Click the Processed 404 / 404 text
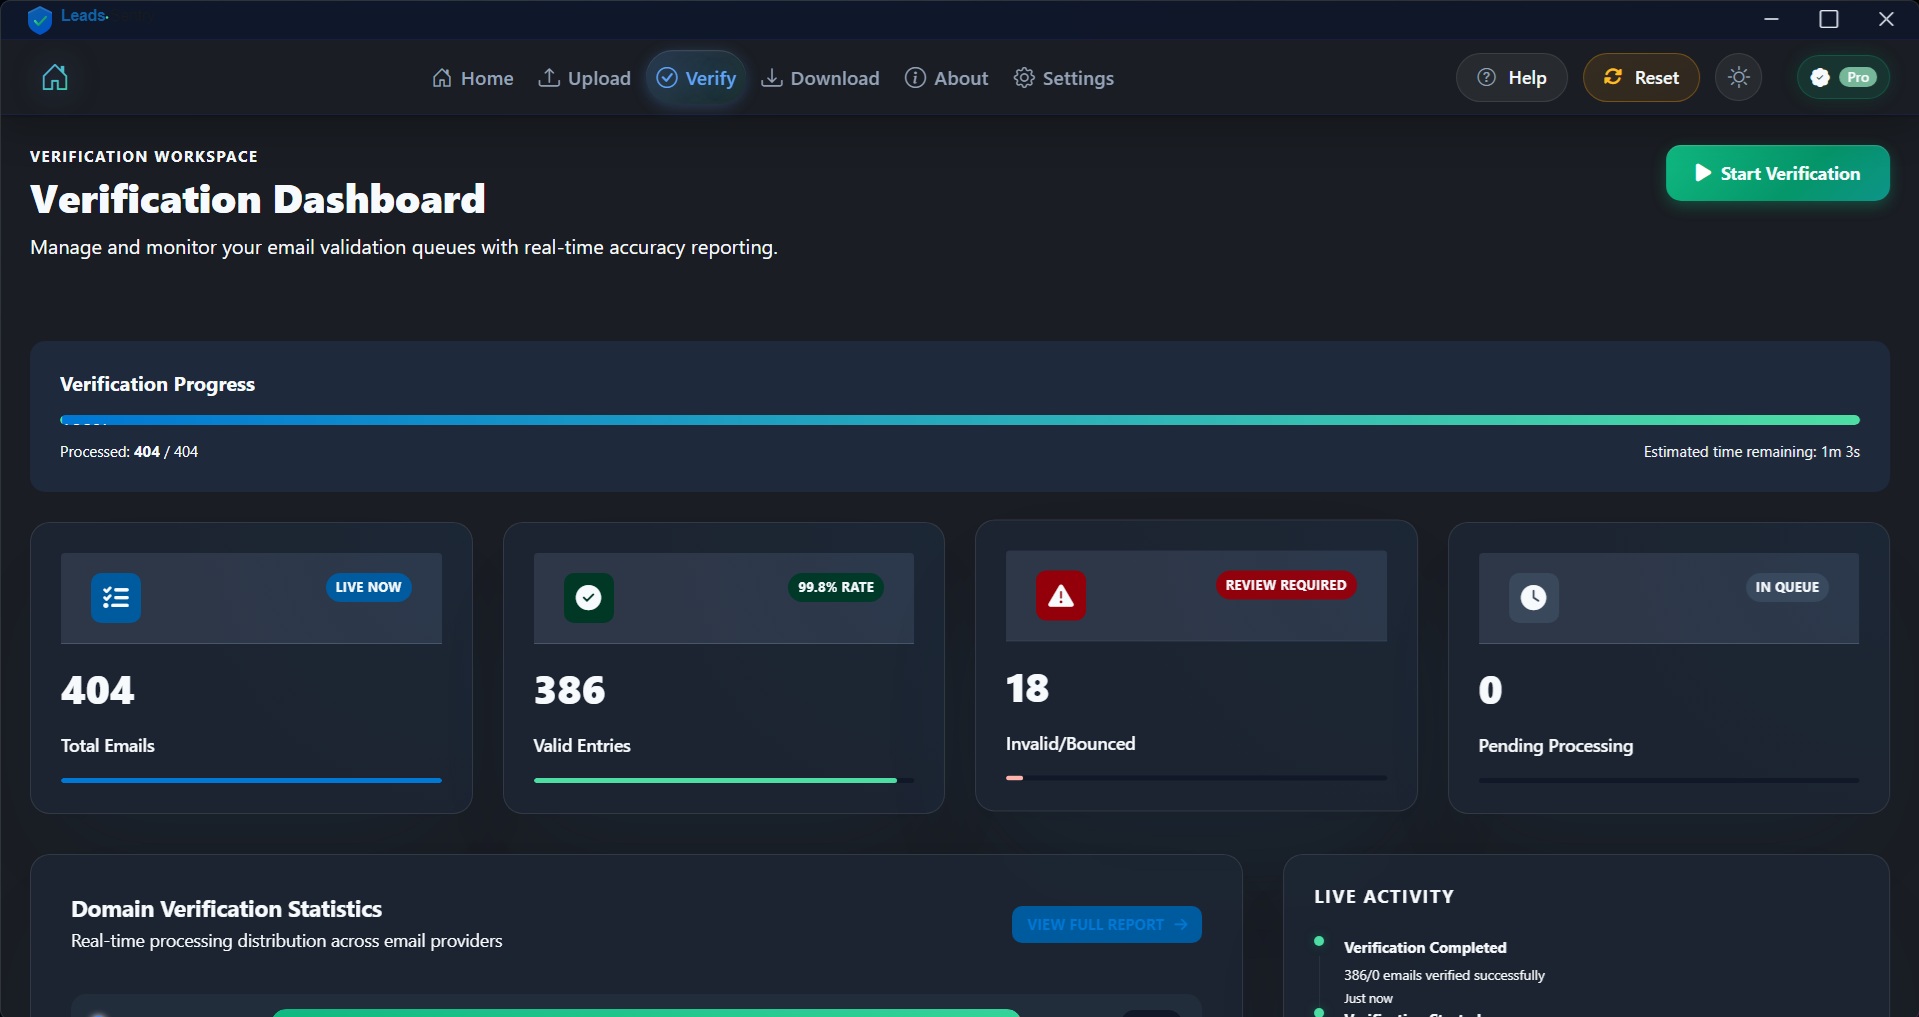This screenshot has height=1017, width=1919. point(129,452)
